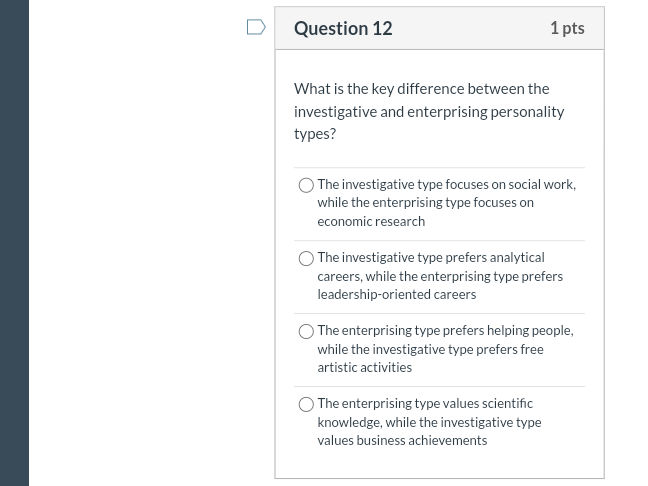Image resolution: width=648 pixels, height=486 pixels.
Task: Click the words "values business achievements" in the last answer
Action: [402, 440]
